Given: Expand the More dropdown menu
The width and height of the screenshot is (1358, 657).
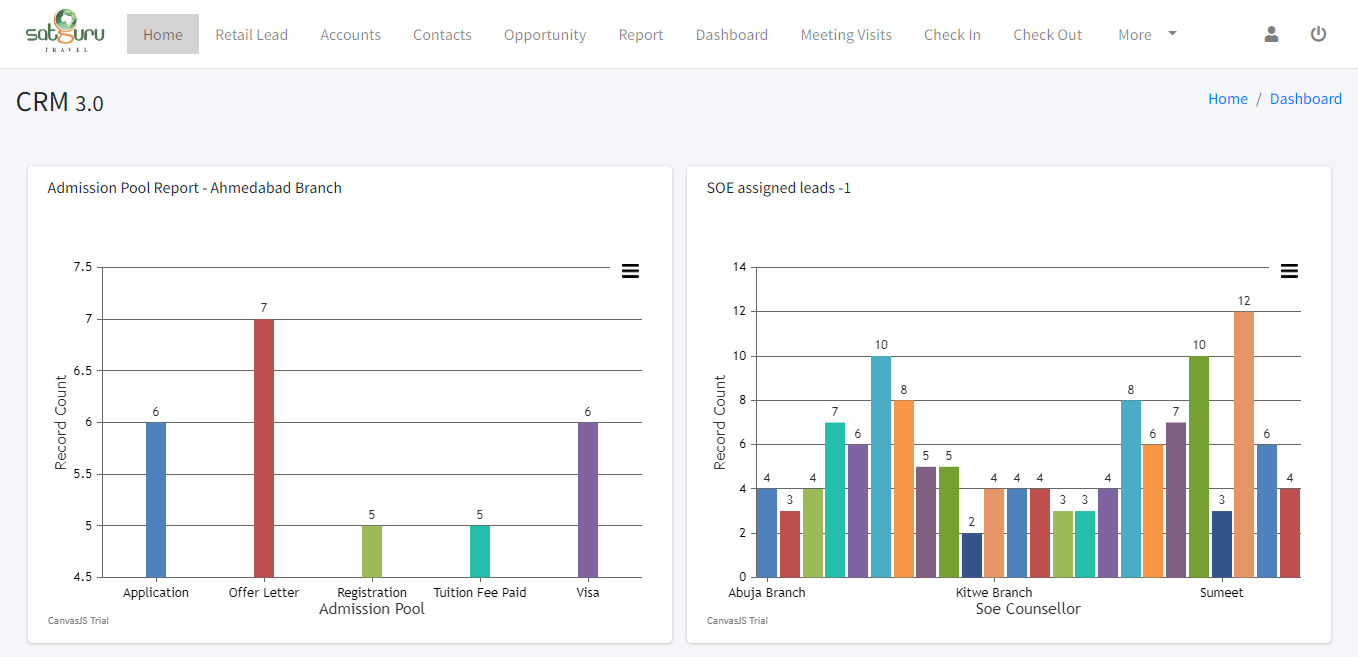Looking at the screenshot, I should coord(1147,34).
